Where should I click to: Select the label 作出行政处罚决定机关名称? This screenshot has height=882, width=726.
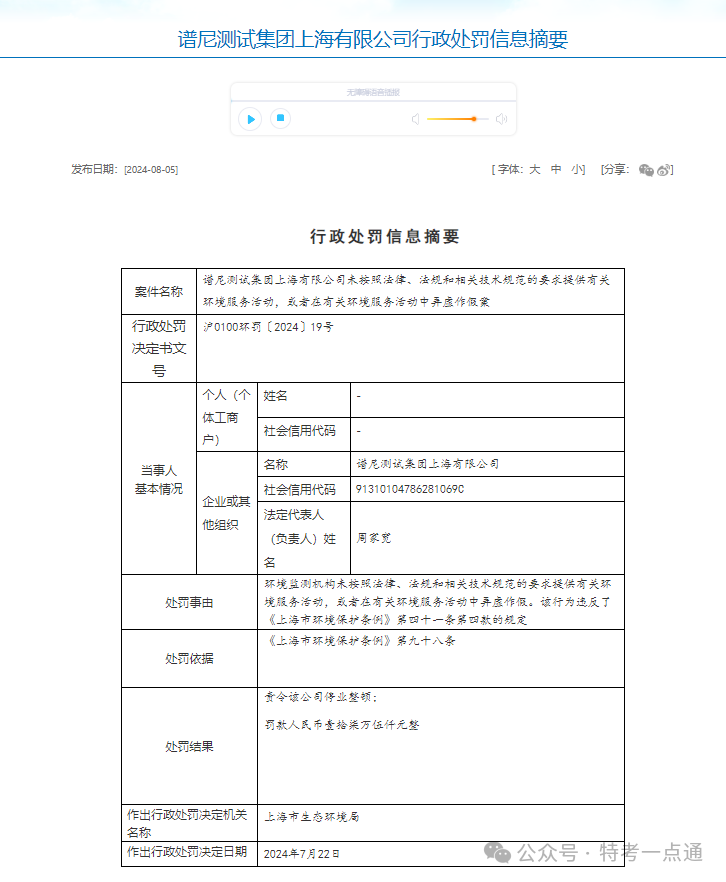pyautogui.click(x=187, y=823)
